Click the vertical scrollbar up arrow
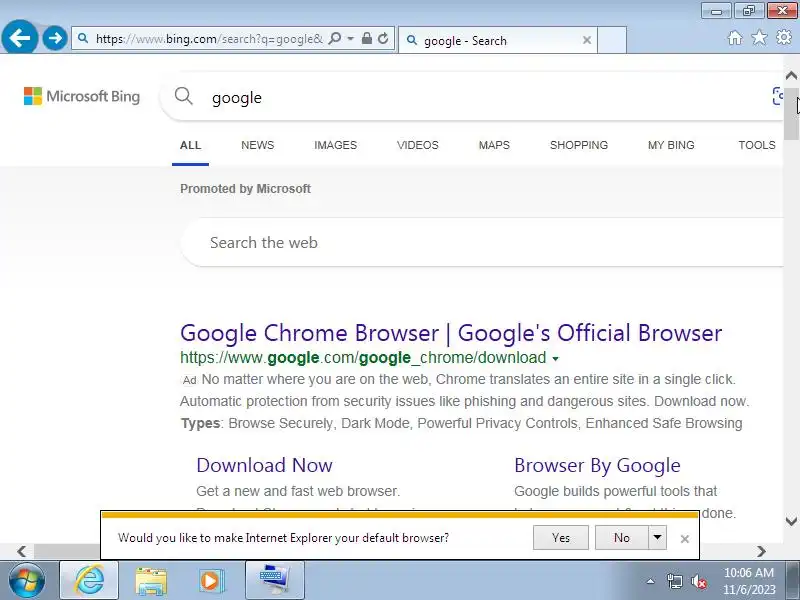The image size is (800, 600). coord(791,76)
